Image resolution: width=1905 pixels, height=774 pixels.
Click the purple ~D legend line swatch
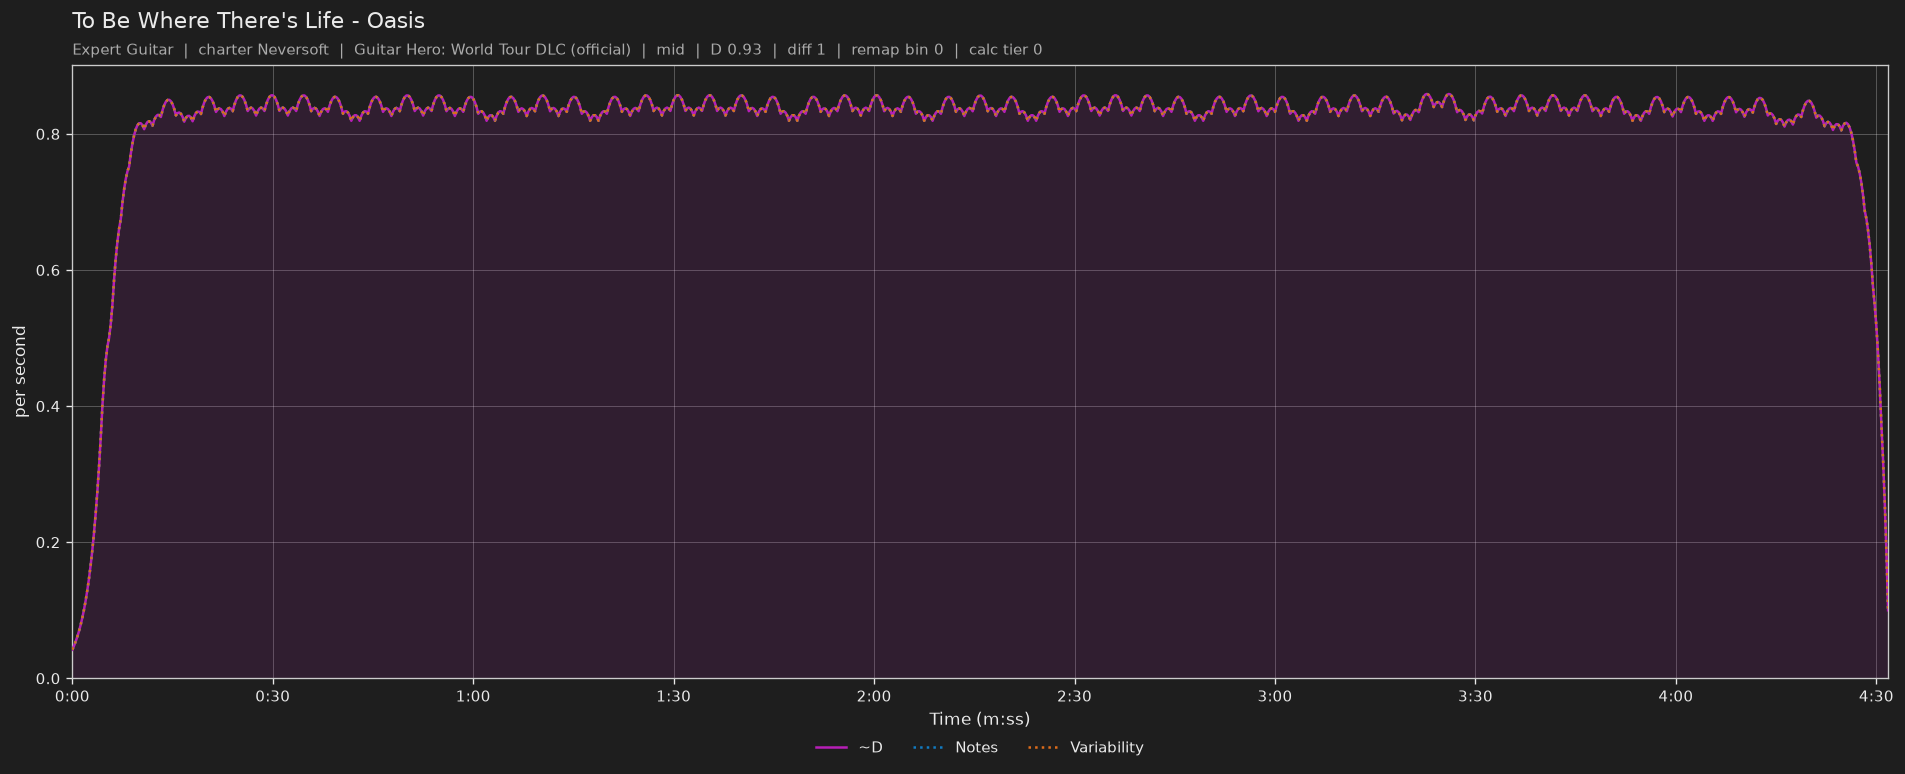coord(831,747)
